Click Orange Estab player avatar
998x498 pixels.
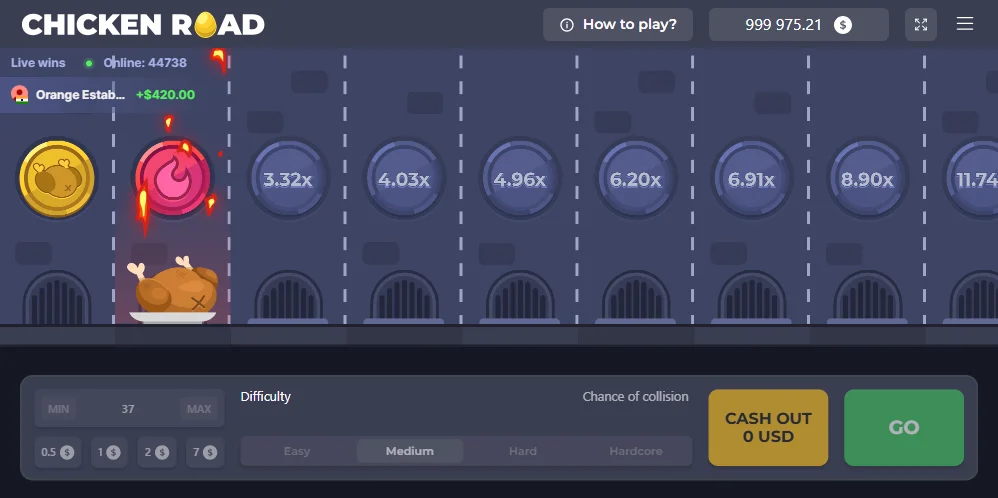tap(20, 94)
